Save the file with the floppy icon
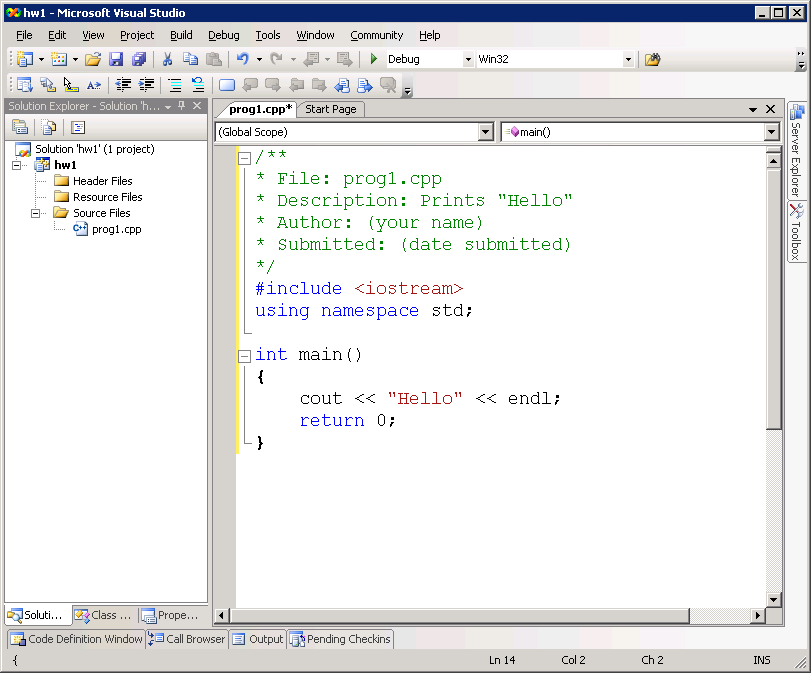The height and width of the screenshot is (673, 811). pyautogui.click(x=116, y=59)
